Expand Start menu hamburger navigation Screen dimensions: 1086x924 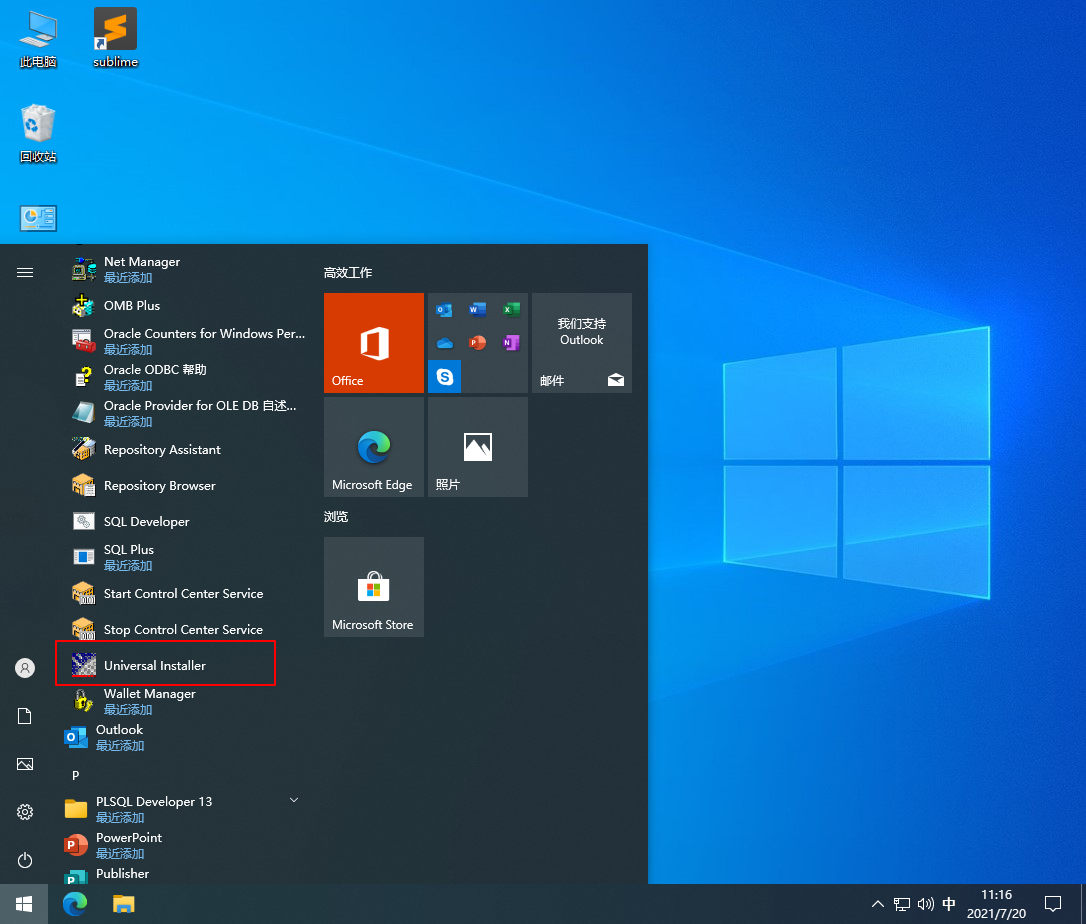point(25,272)
